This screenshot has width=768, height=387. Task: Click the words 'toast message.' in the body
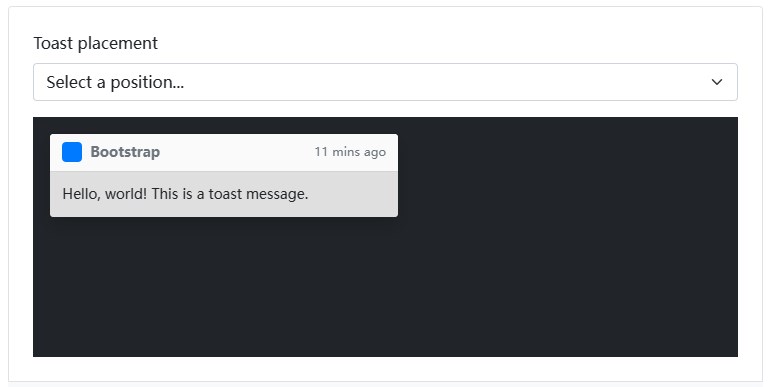(258, 194)
